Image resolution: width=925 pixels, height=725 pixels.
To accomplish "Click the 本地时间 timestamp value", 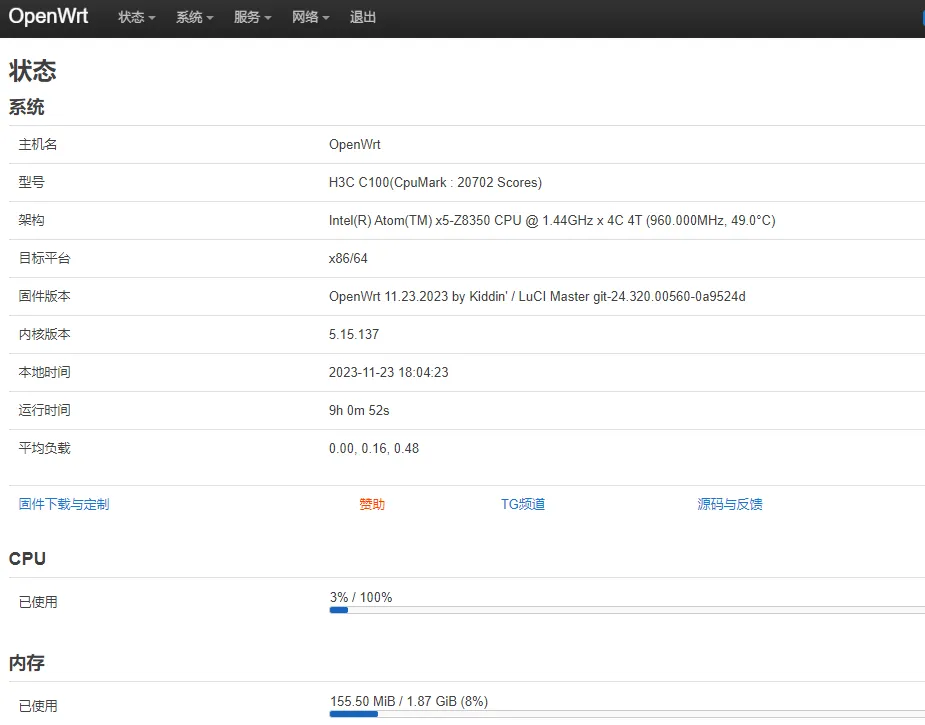I will (389, 372).
